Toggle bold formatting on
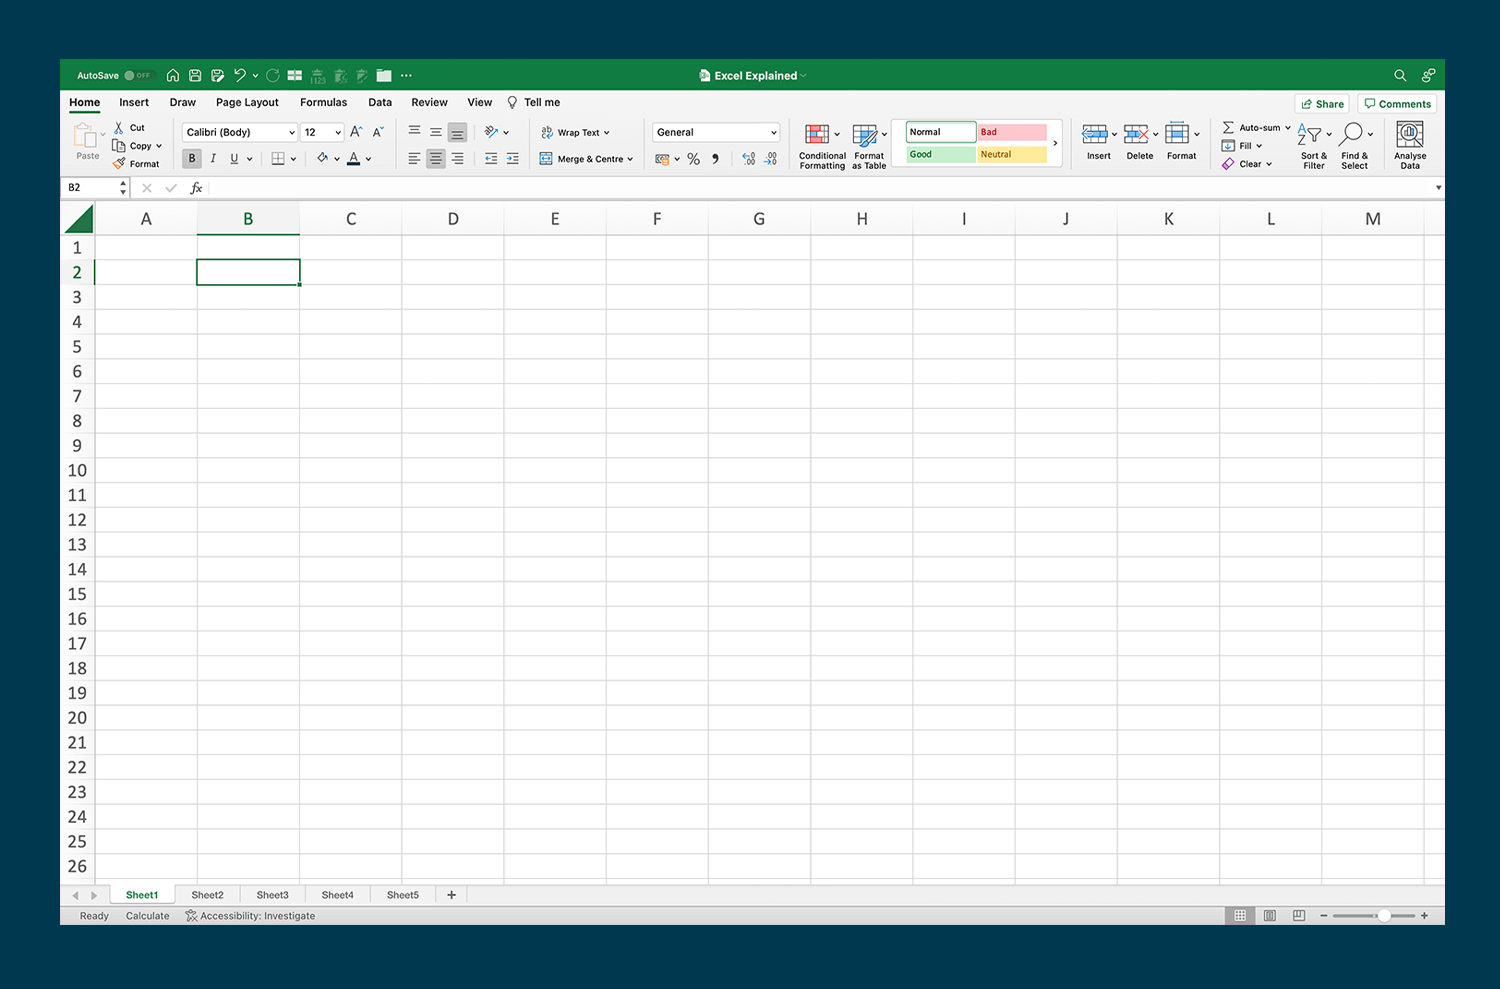This screenshot has width=1500, height=989. click(191, 158)
